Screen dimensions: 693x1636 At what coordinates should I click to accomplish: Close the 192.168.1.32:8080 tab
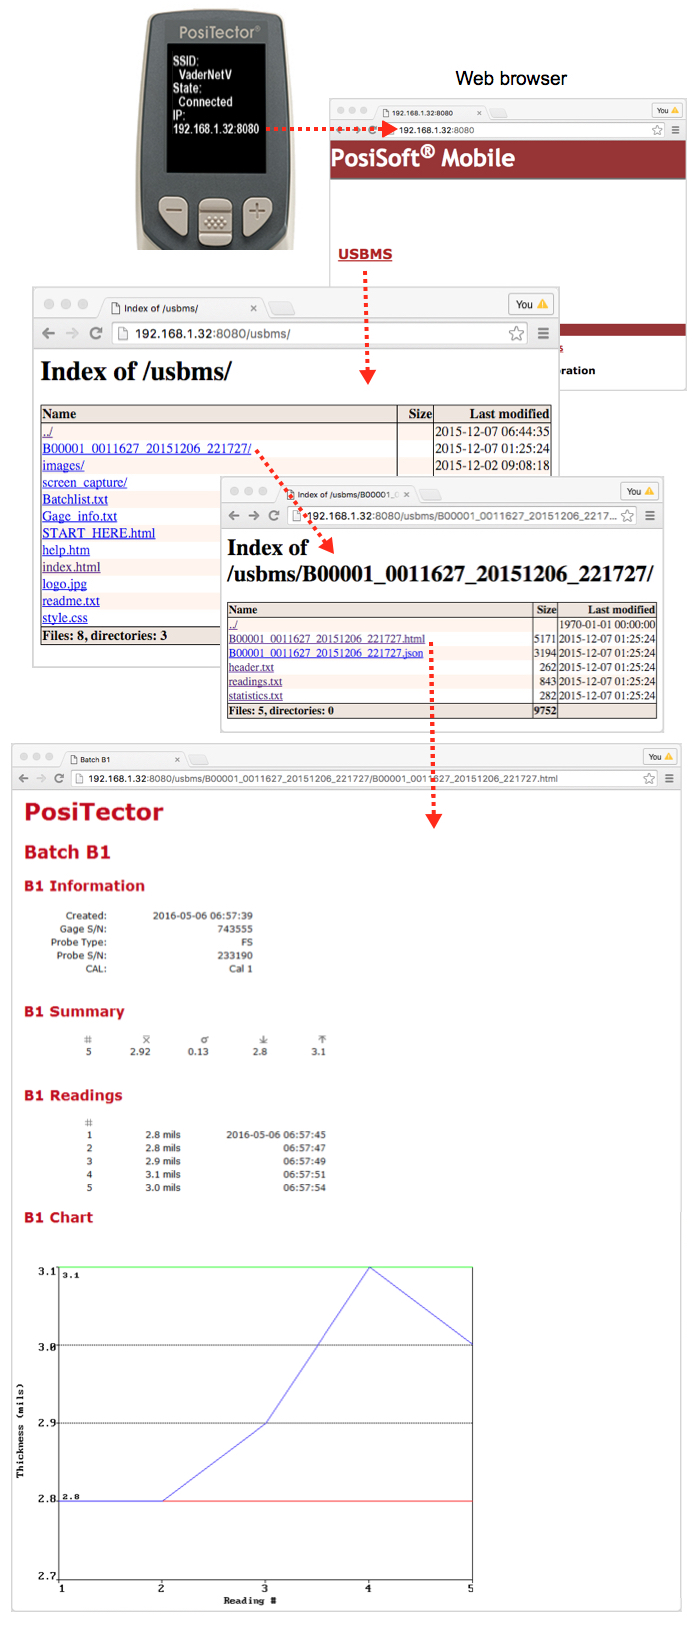[x=479, y=113]
